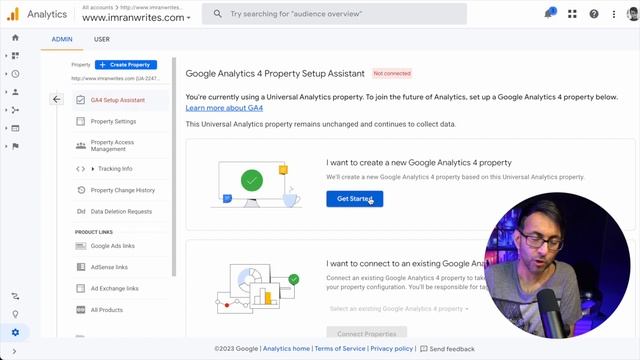Switch to the USER tab
640x360 pixels.
pyautogui.click(x=102, y=39)
